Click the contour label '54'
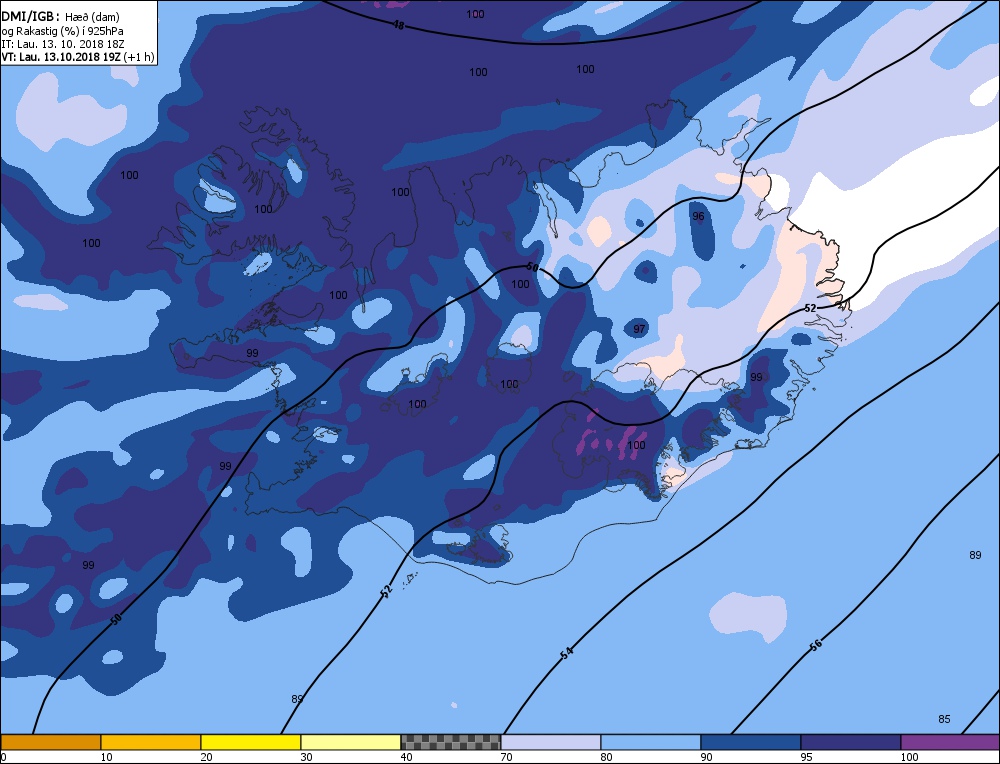 point(566,652)
